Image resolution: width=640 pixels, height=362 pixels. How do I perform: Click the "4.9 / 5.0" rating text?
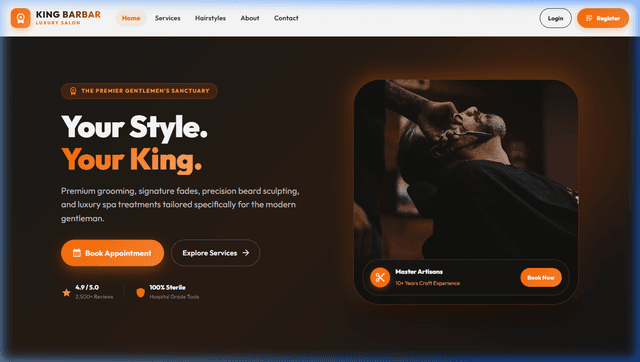87,287
